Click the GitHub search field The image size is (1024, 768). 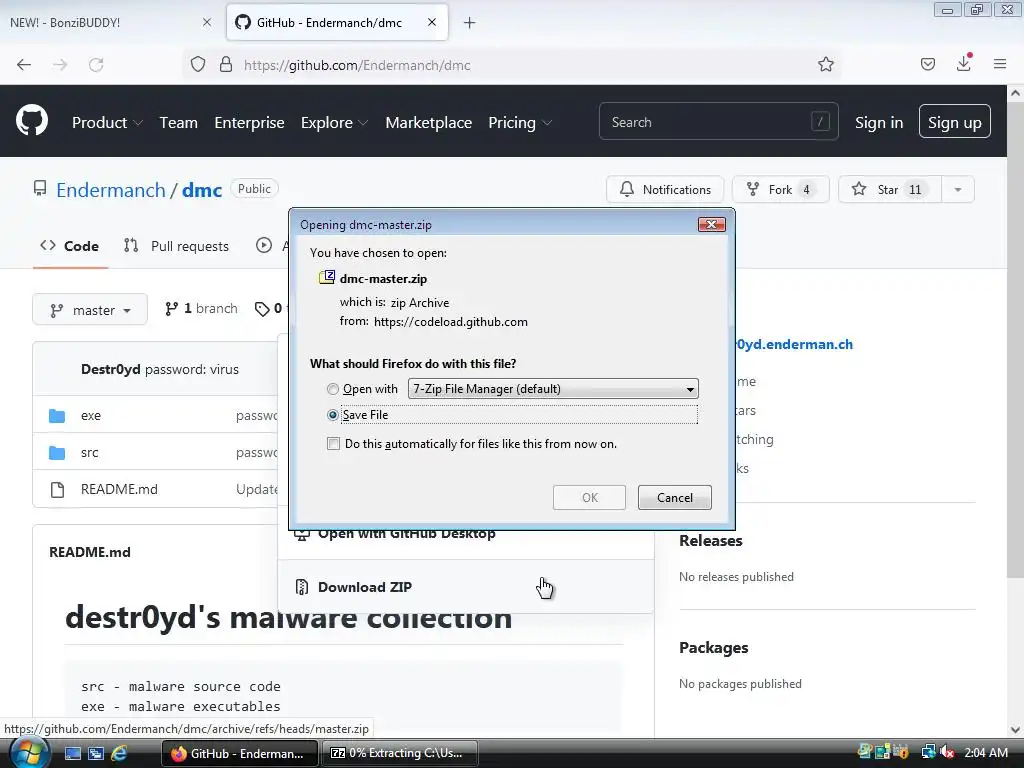718,121
